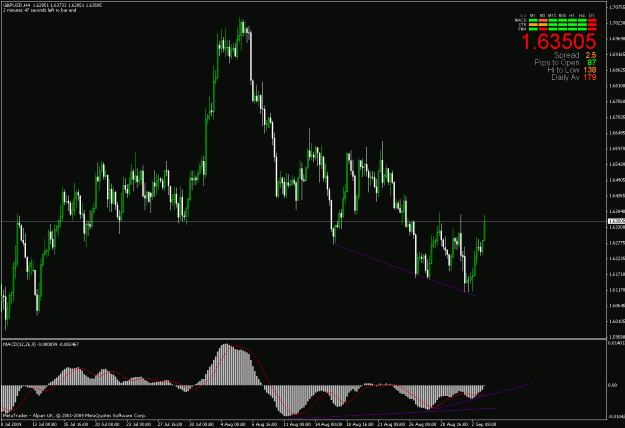
Task: Click the large red 1.63505 price readout
Action: (559, 41)
